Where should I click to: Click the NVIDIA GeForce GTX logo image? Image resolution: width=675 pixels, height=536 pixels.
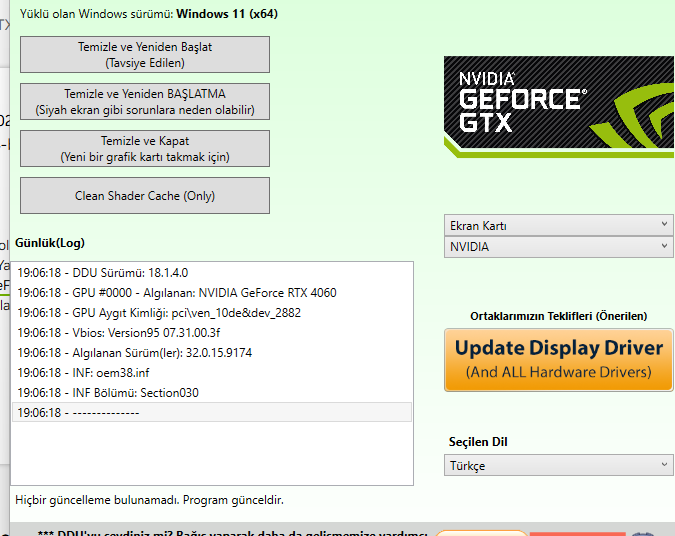click(x=559, y=107)
